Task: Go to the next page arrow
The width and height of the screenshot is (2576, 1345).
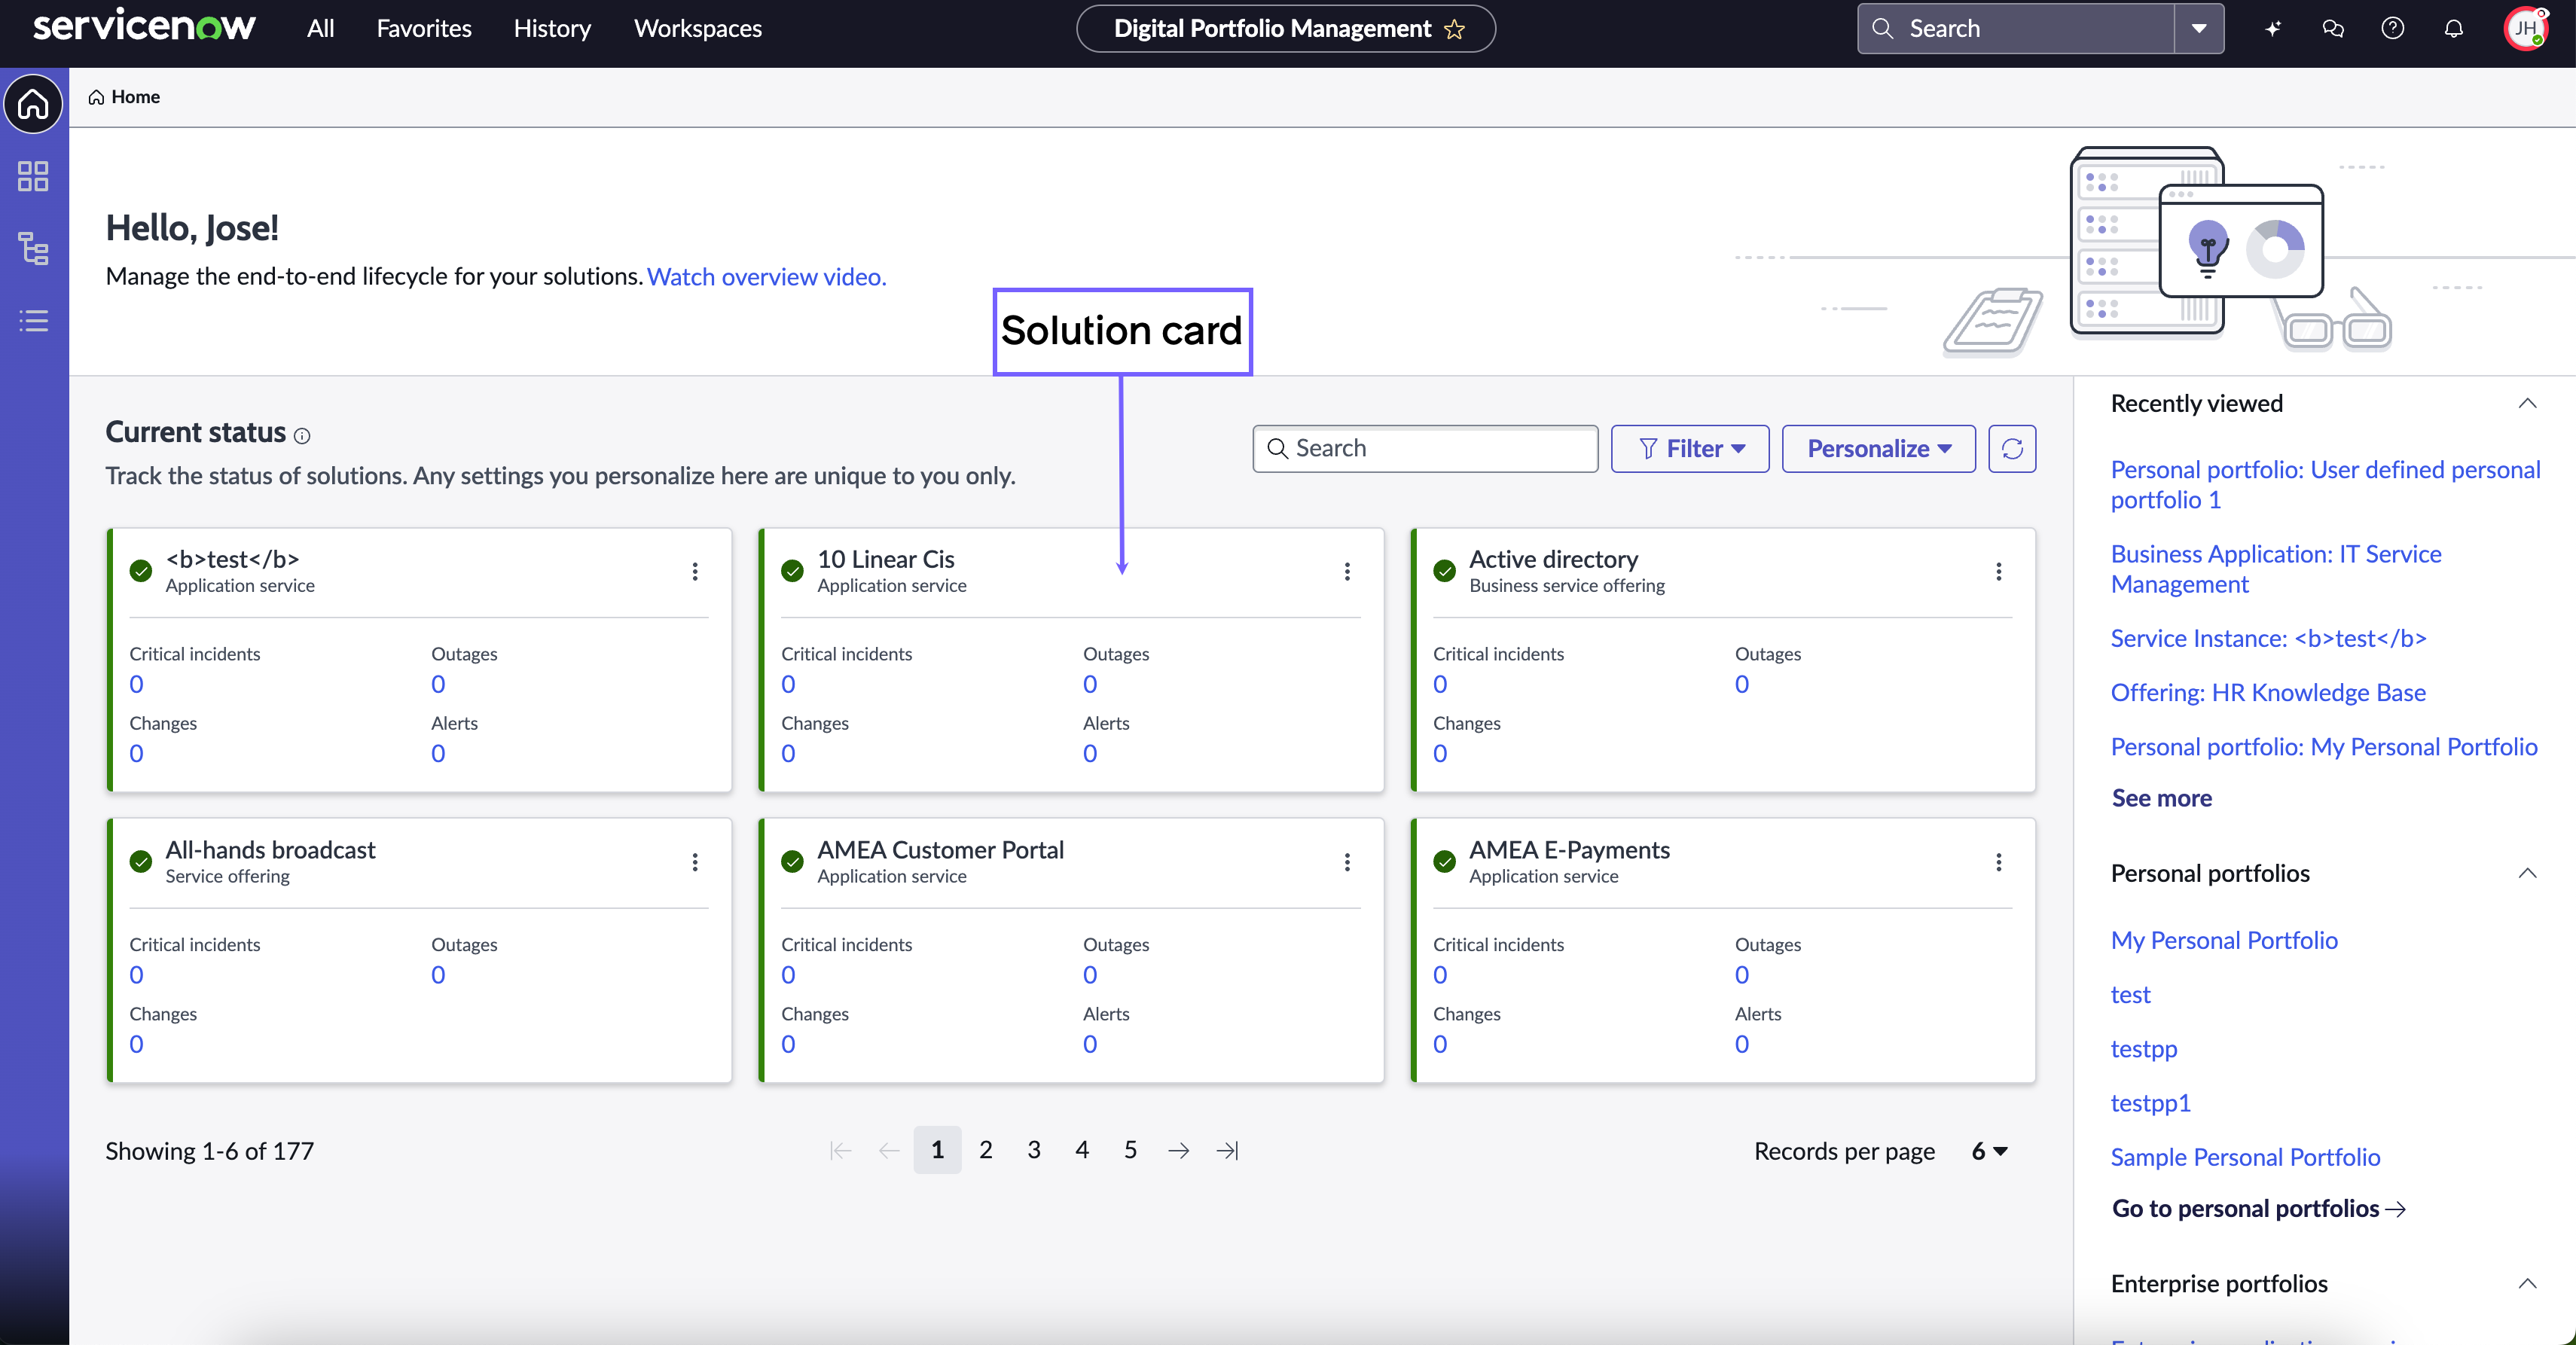Action: (x=1178, y=1151)
